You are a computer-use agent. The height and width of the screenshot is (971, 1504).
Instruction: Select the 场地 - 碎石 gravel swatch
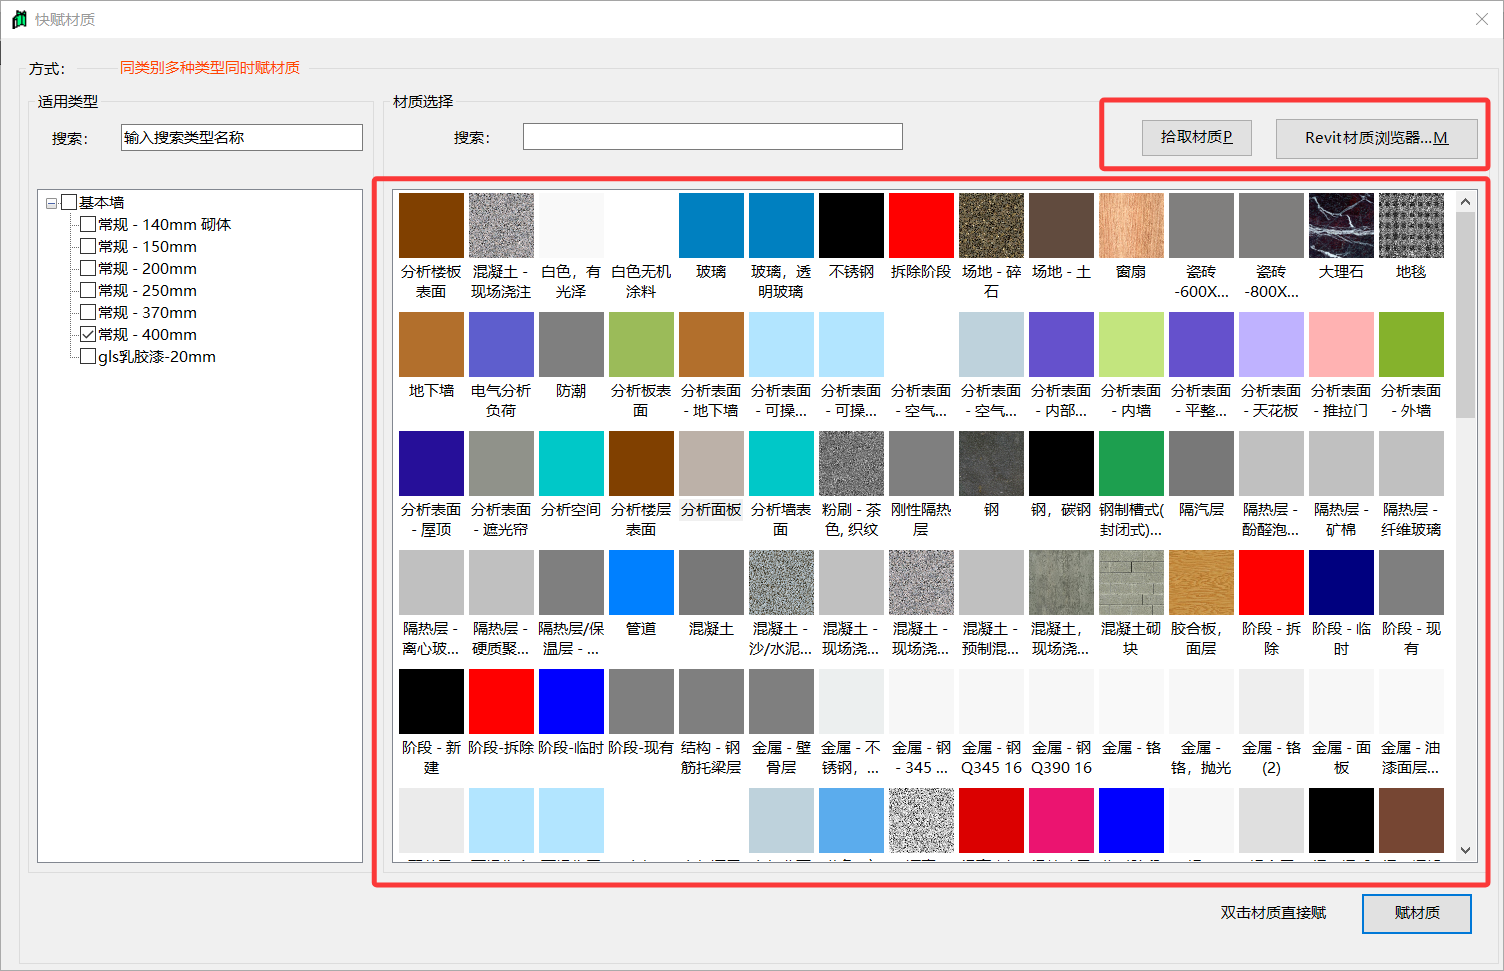[991, 226]
